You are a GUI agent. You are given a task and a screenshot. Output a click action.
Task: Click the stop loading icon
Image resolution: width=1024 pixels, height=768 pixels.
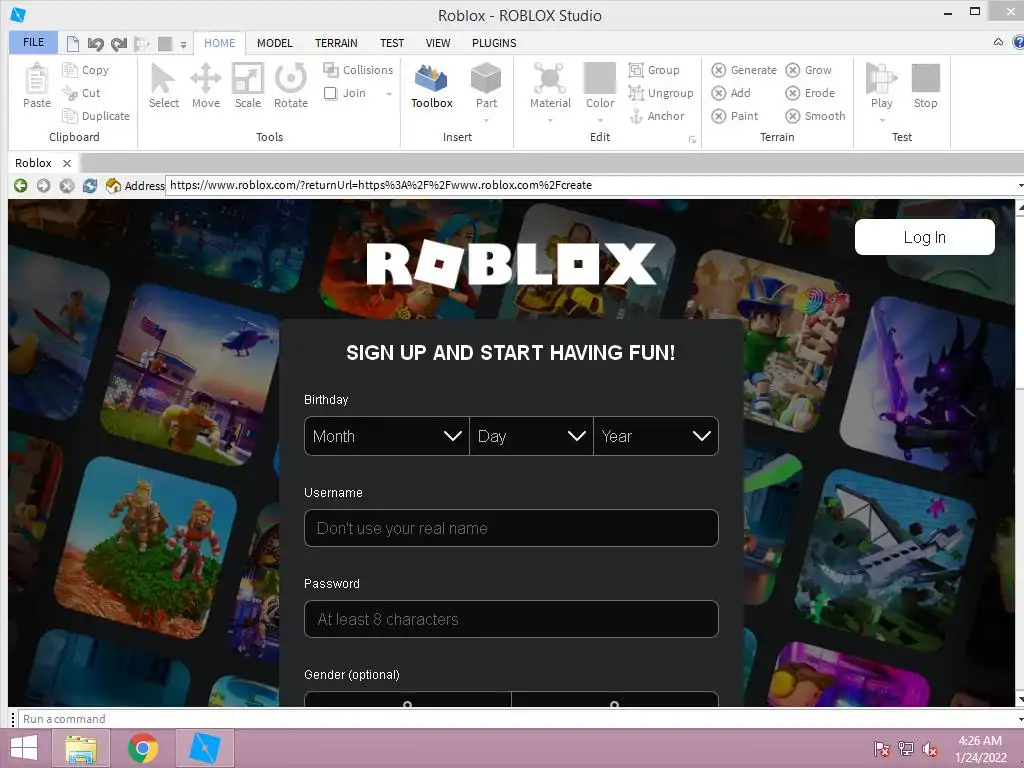pos(67,185)
